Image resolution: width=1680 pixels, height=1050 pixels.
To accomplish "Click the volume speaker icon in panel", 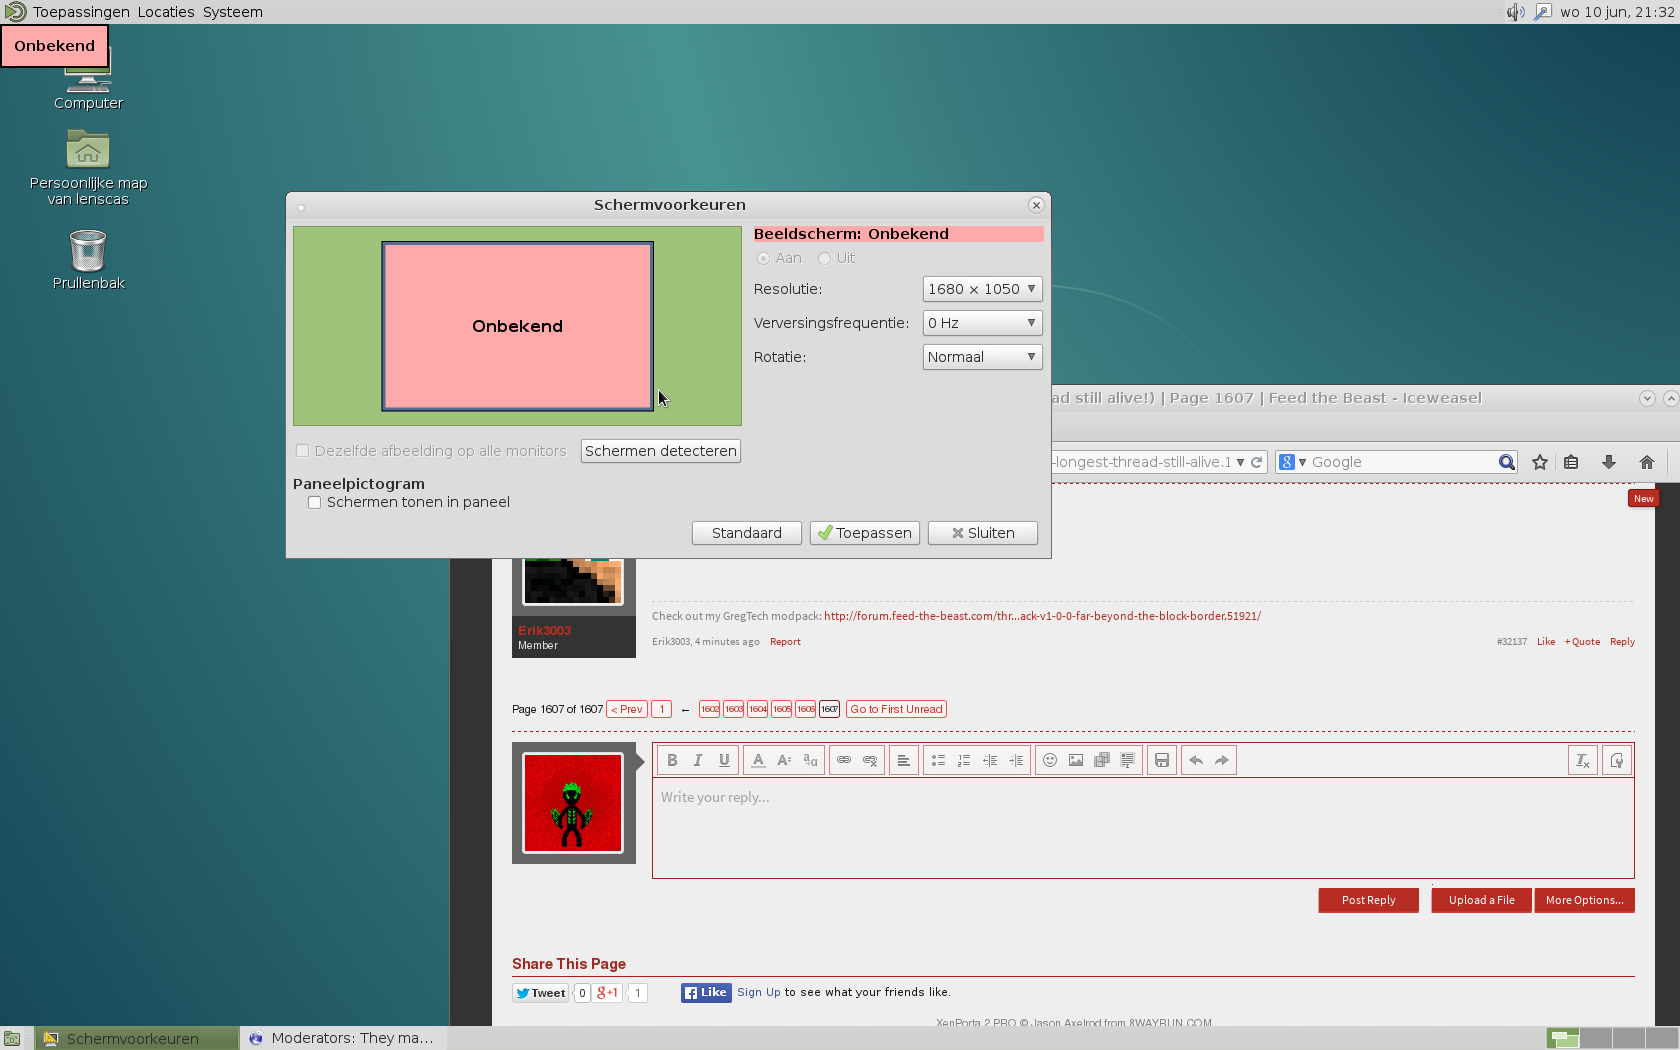I will [x=1515, y=12].
